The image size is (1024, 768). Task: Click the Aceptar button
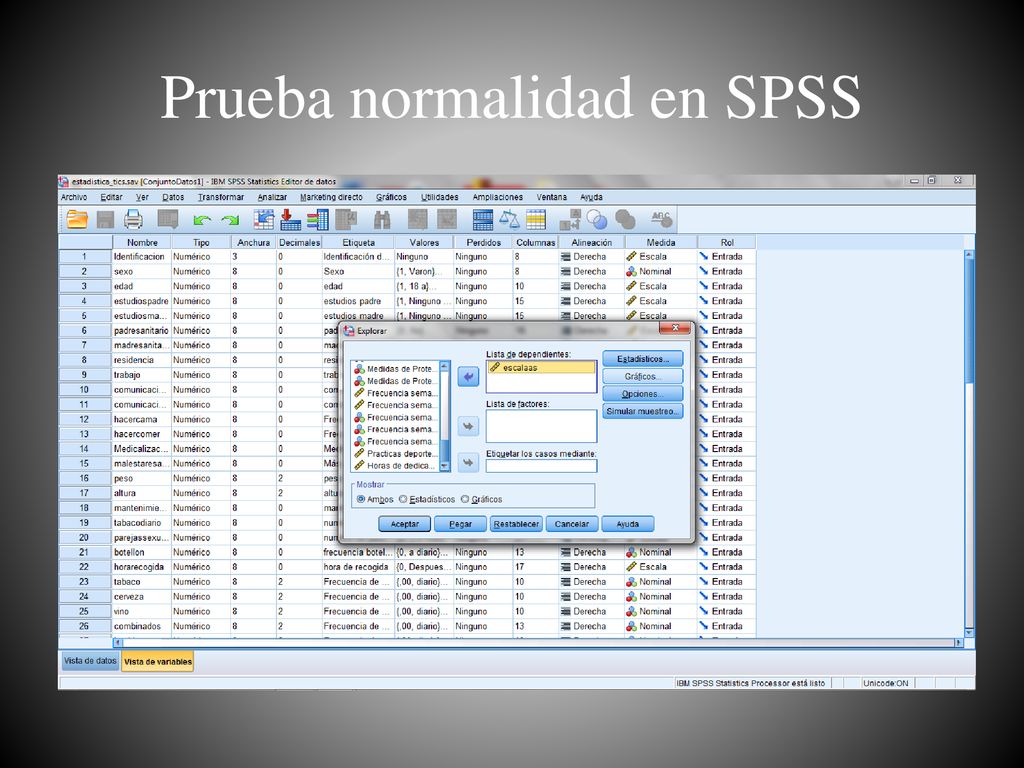pyautogui.click(x=405, y=524)
